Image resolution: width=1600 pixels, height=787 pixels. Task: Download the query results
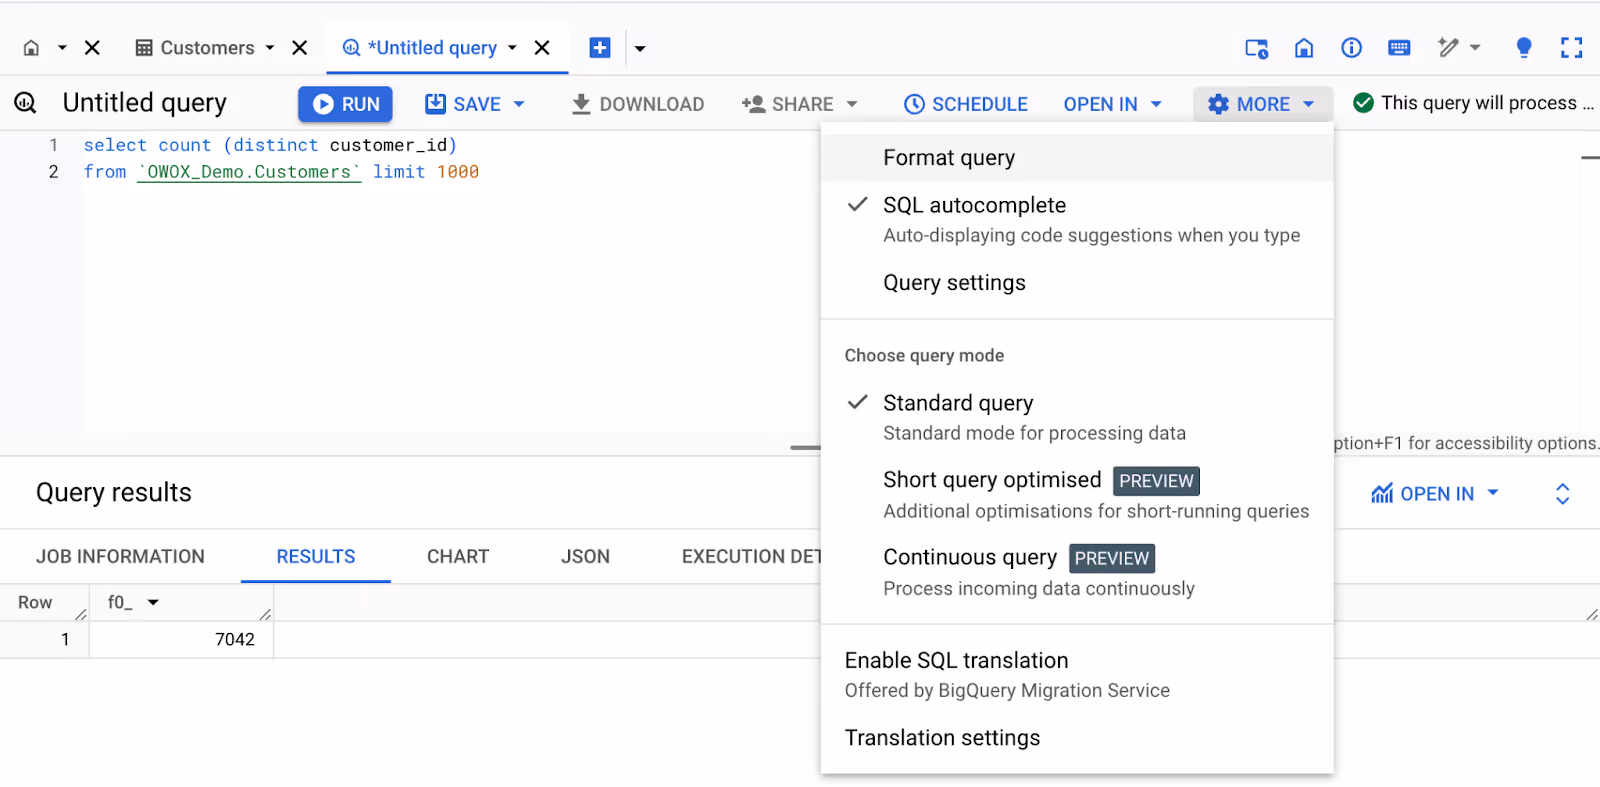click(x=638, y=104)
